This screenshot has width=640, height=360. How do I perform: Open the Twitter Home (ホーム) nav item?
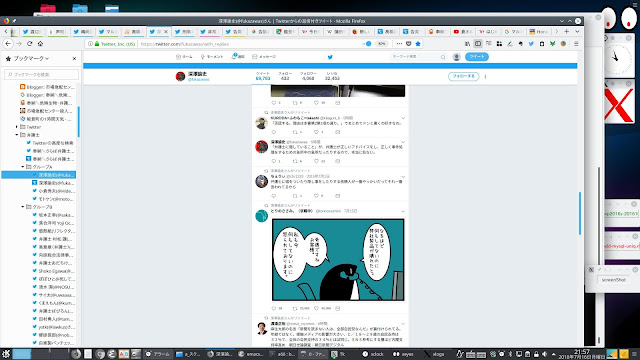pyautogui.click(x=184, y=57)
